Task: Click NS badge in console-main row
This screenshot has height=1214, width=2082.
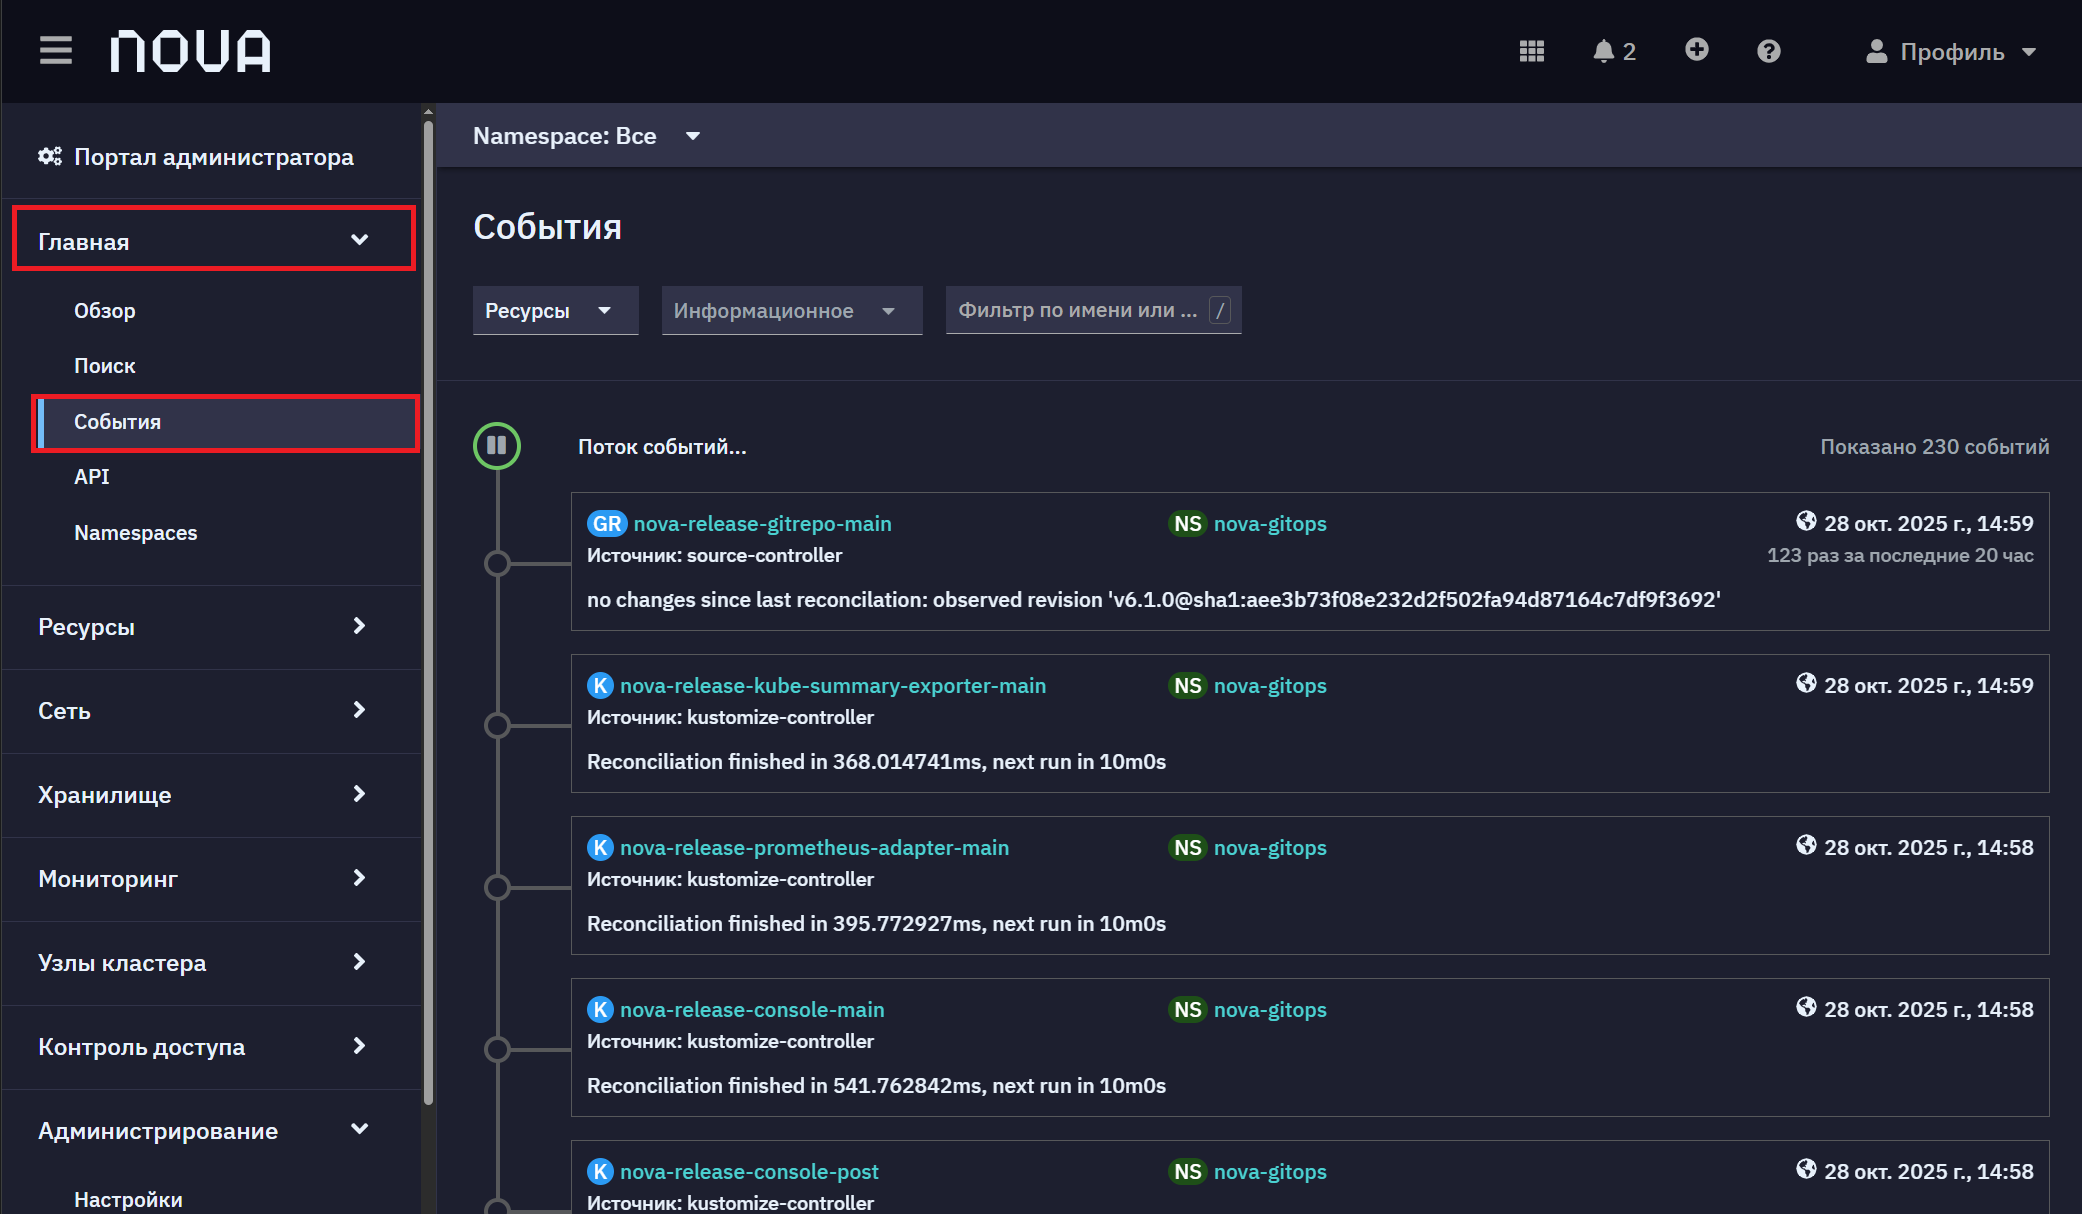Action: 1188,1010
